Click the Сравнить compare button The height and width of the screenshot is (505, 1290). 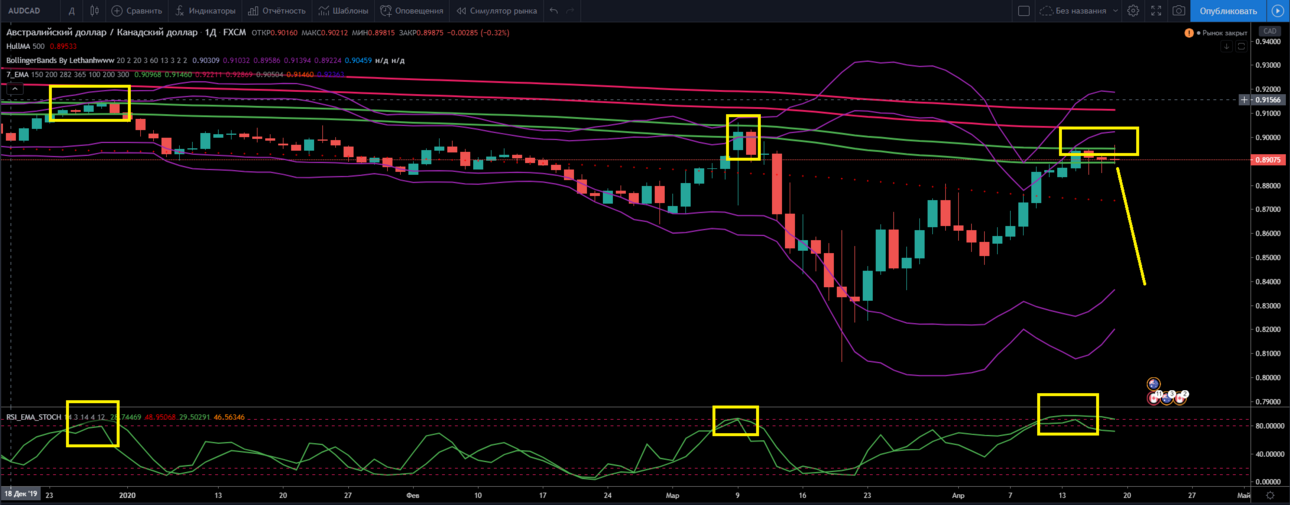click(138, 11)
